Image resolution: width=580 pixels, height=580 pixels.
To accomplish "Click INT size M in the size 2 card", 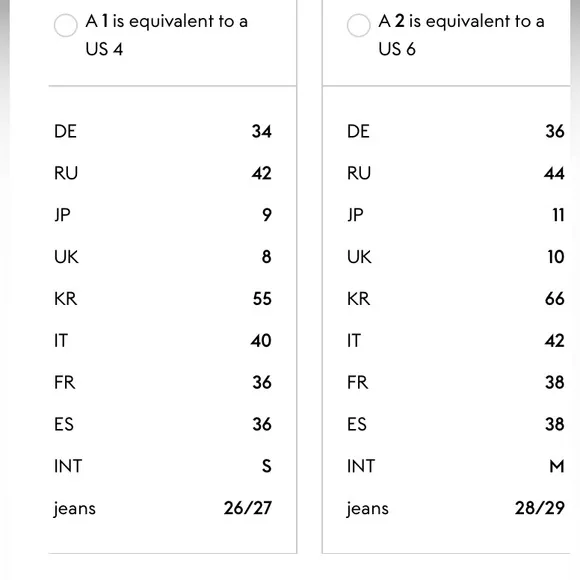I will tap(557, 466).
